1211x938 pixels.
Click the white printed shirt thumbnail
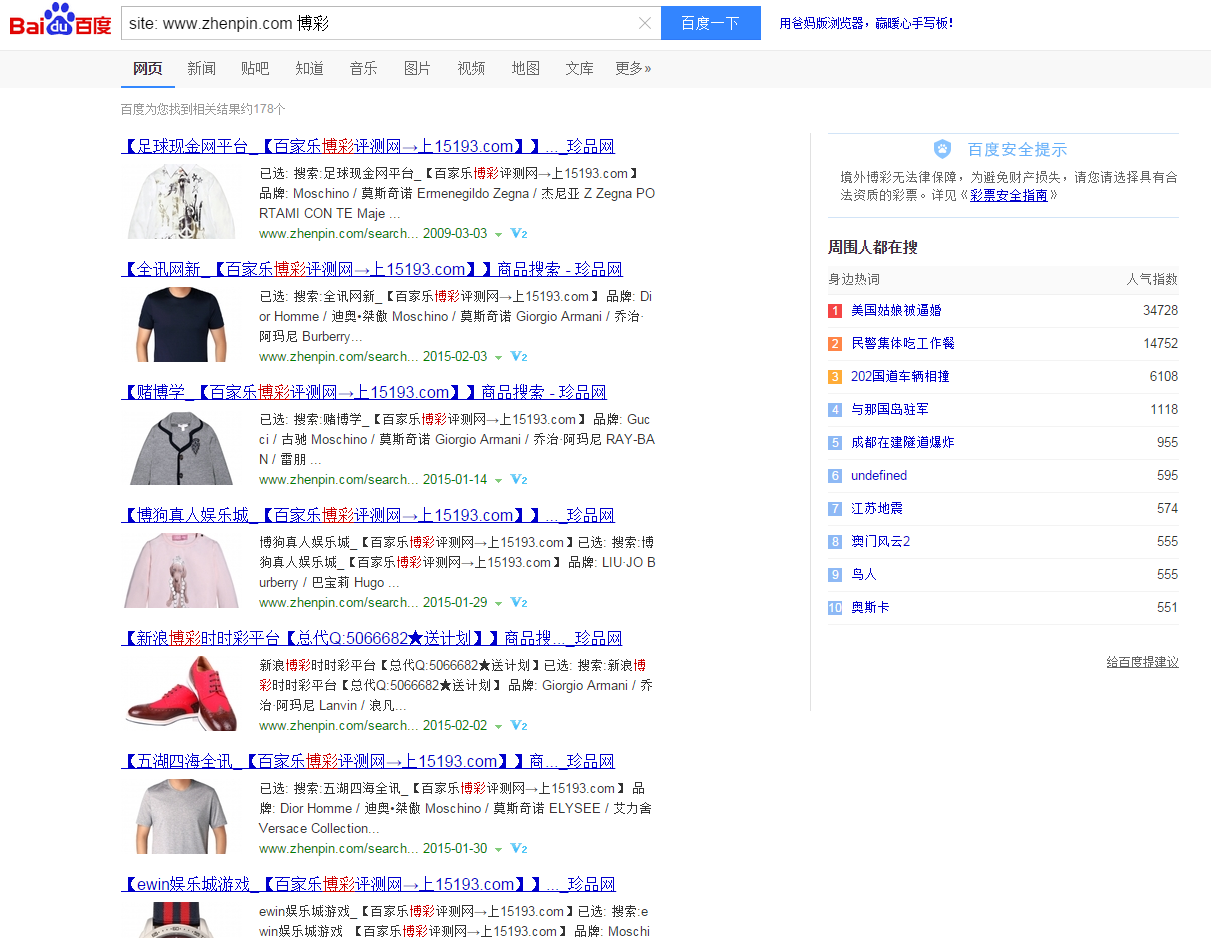181,202
